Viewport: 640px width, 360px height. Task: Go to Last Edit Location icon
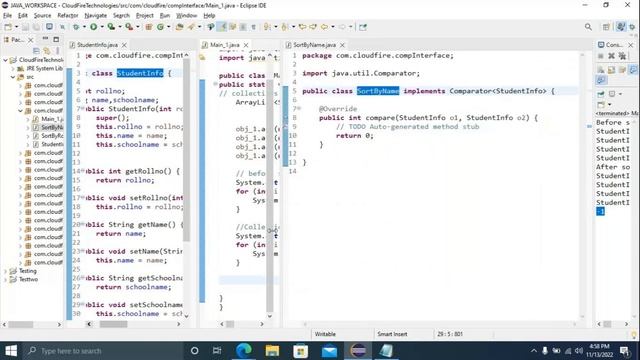point(302,27)
